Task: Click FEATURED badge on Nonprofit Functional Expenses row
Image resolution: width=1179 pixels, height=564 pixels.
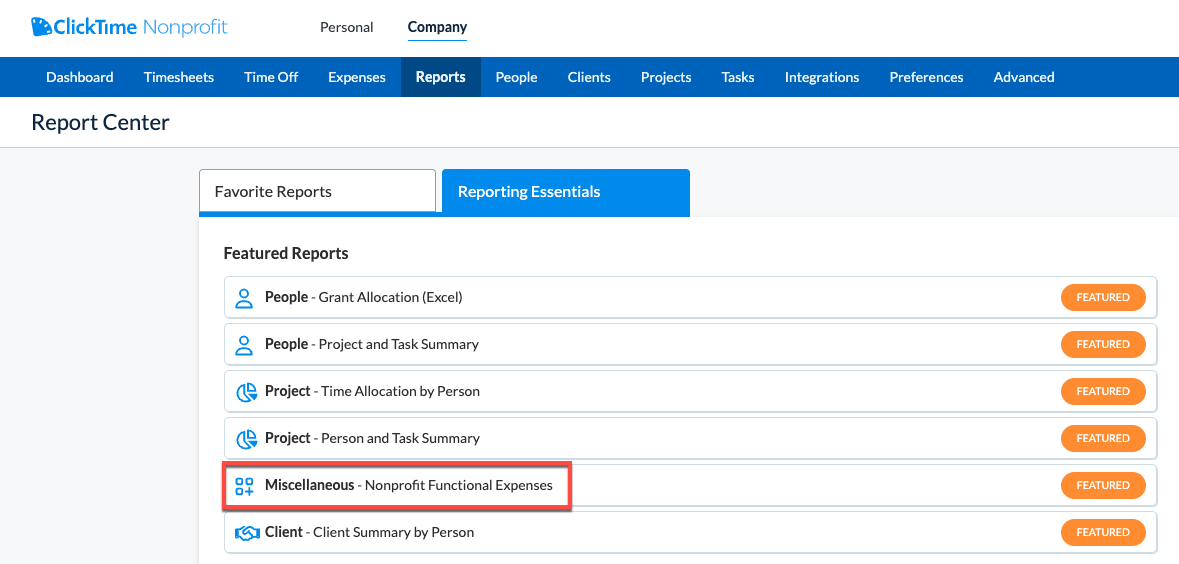Action: 1103,486
